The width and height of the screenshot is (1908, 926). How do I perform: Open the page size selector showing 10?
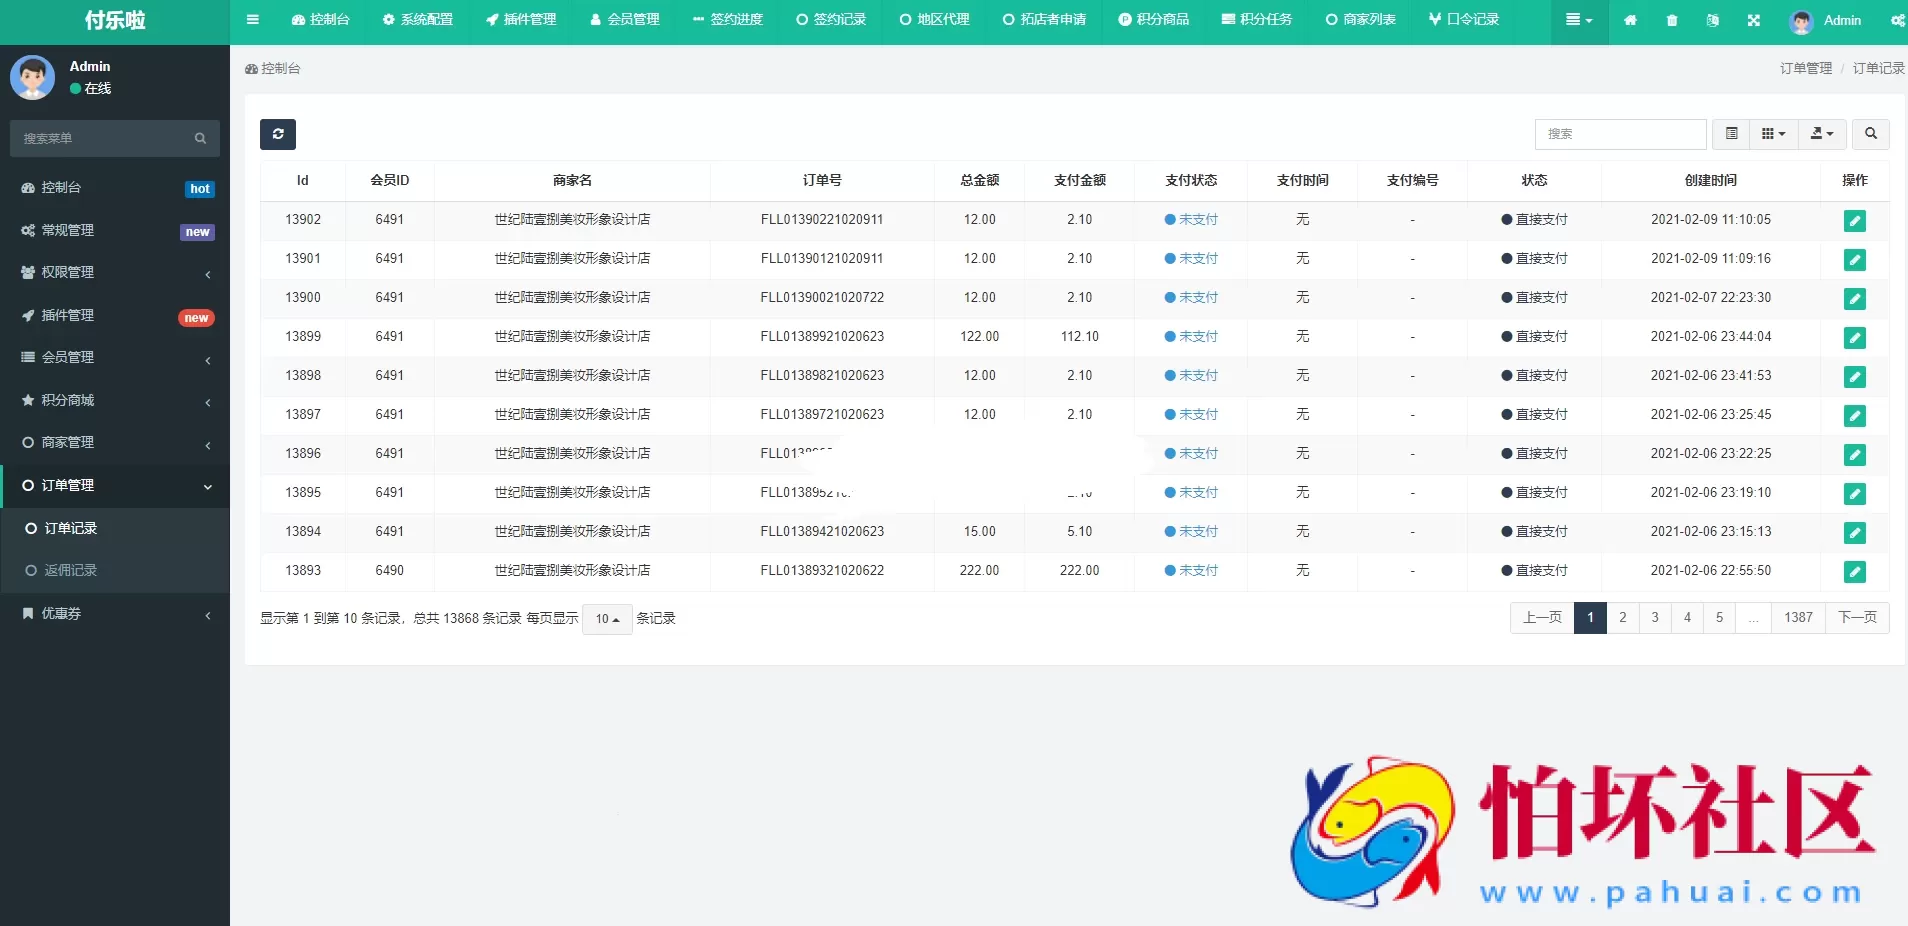pos(606,619)
